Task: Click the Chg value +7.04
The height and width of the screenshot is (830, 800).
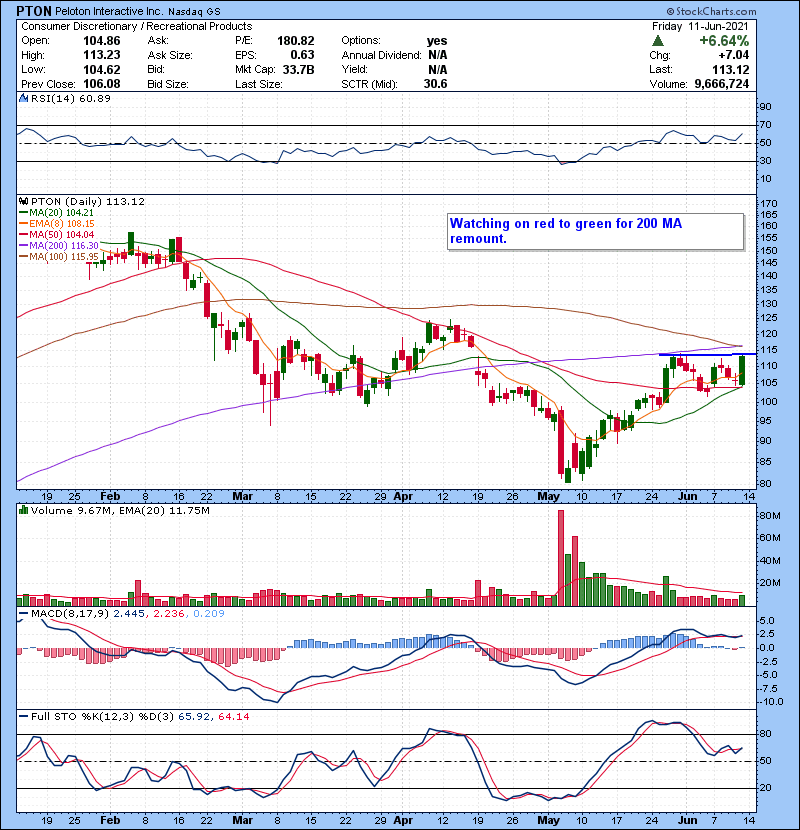Action: [x=733, y=55]
